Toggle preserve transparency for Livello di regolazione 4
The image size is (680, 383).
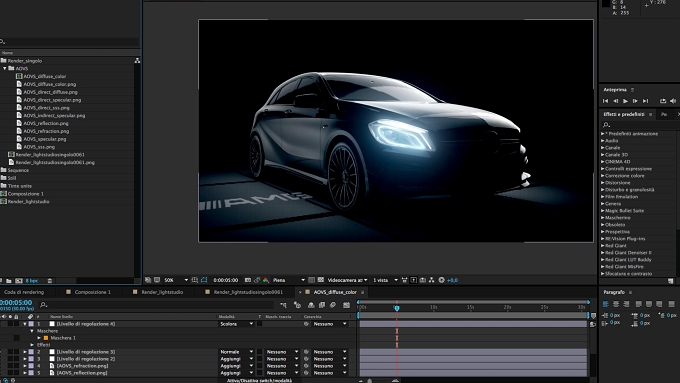coord(260,324)
